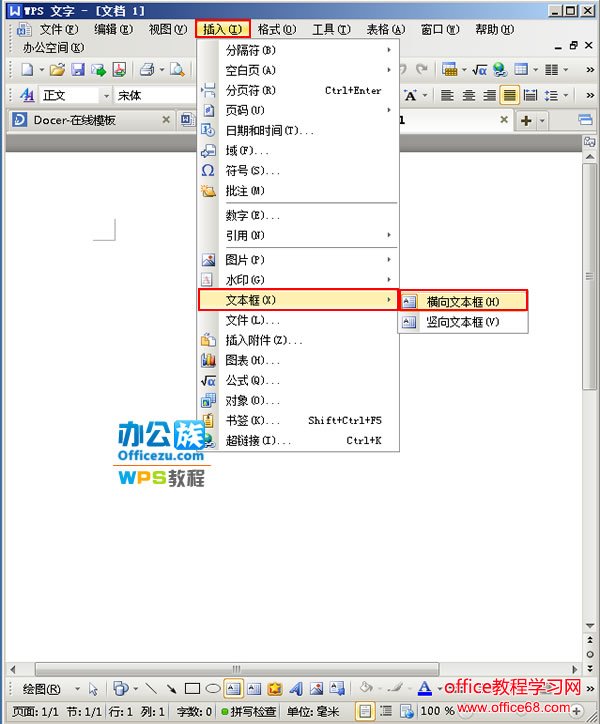The height and width of the screenshot is (724, 600).
Task: Click the center align icon
Action: [468, 95]
